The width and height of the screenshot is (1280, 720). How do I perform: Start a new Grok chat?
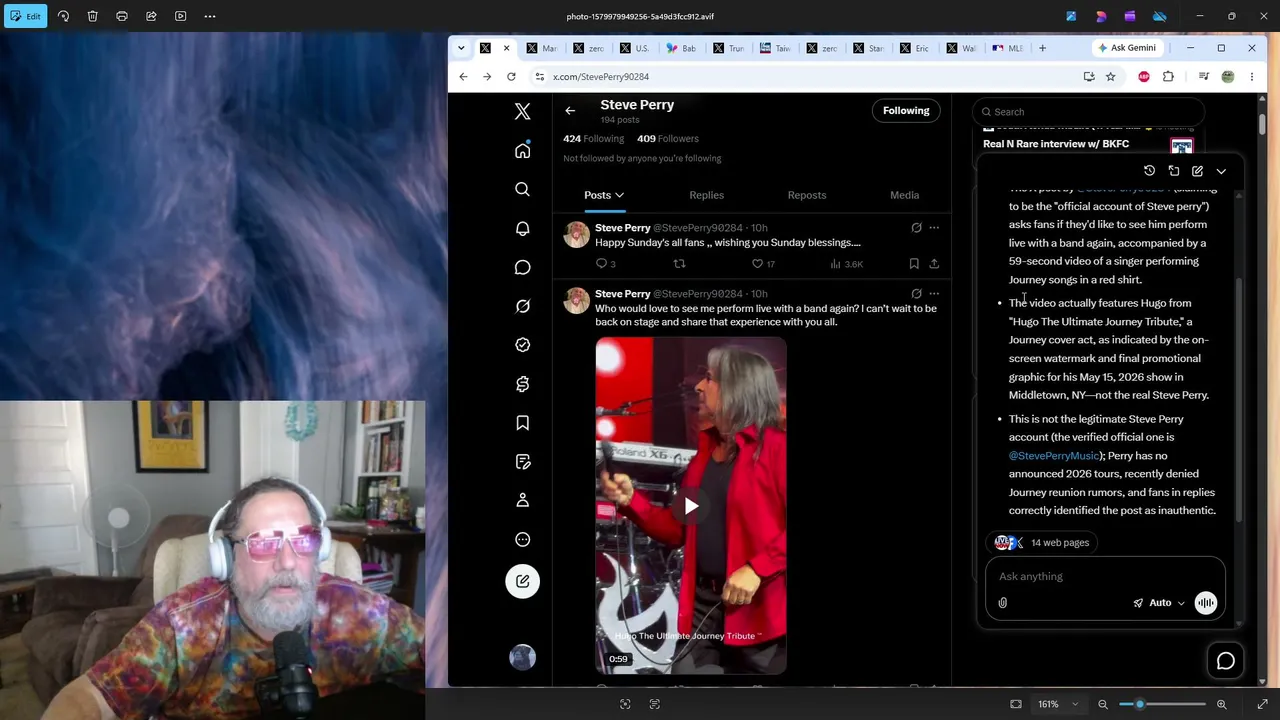click(x=1197, y=171)
